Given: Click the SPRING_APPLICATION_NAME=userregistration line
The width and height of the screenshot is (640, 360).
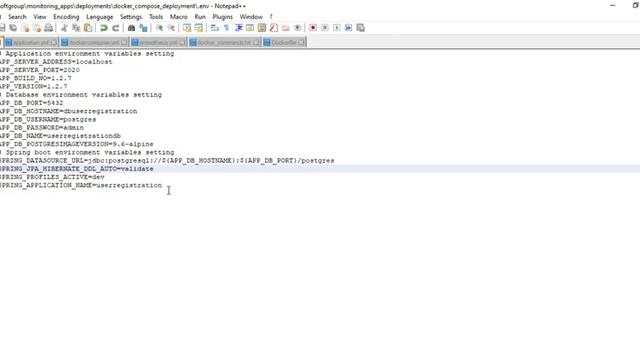Looking at the screenshot, I should [x=81, y=185].
